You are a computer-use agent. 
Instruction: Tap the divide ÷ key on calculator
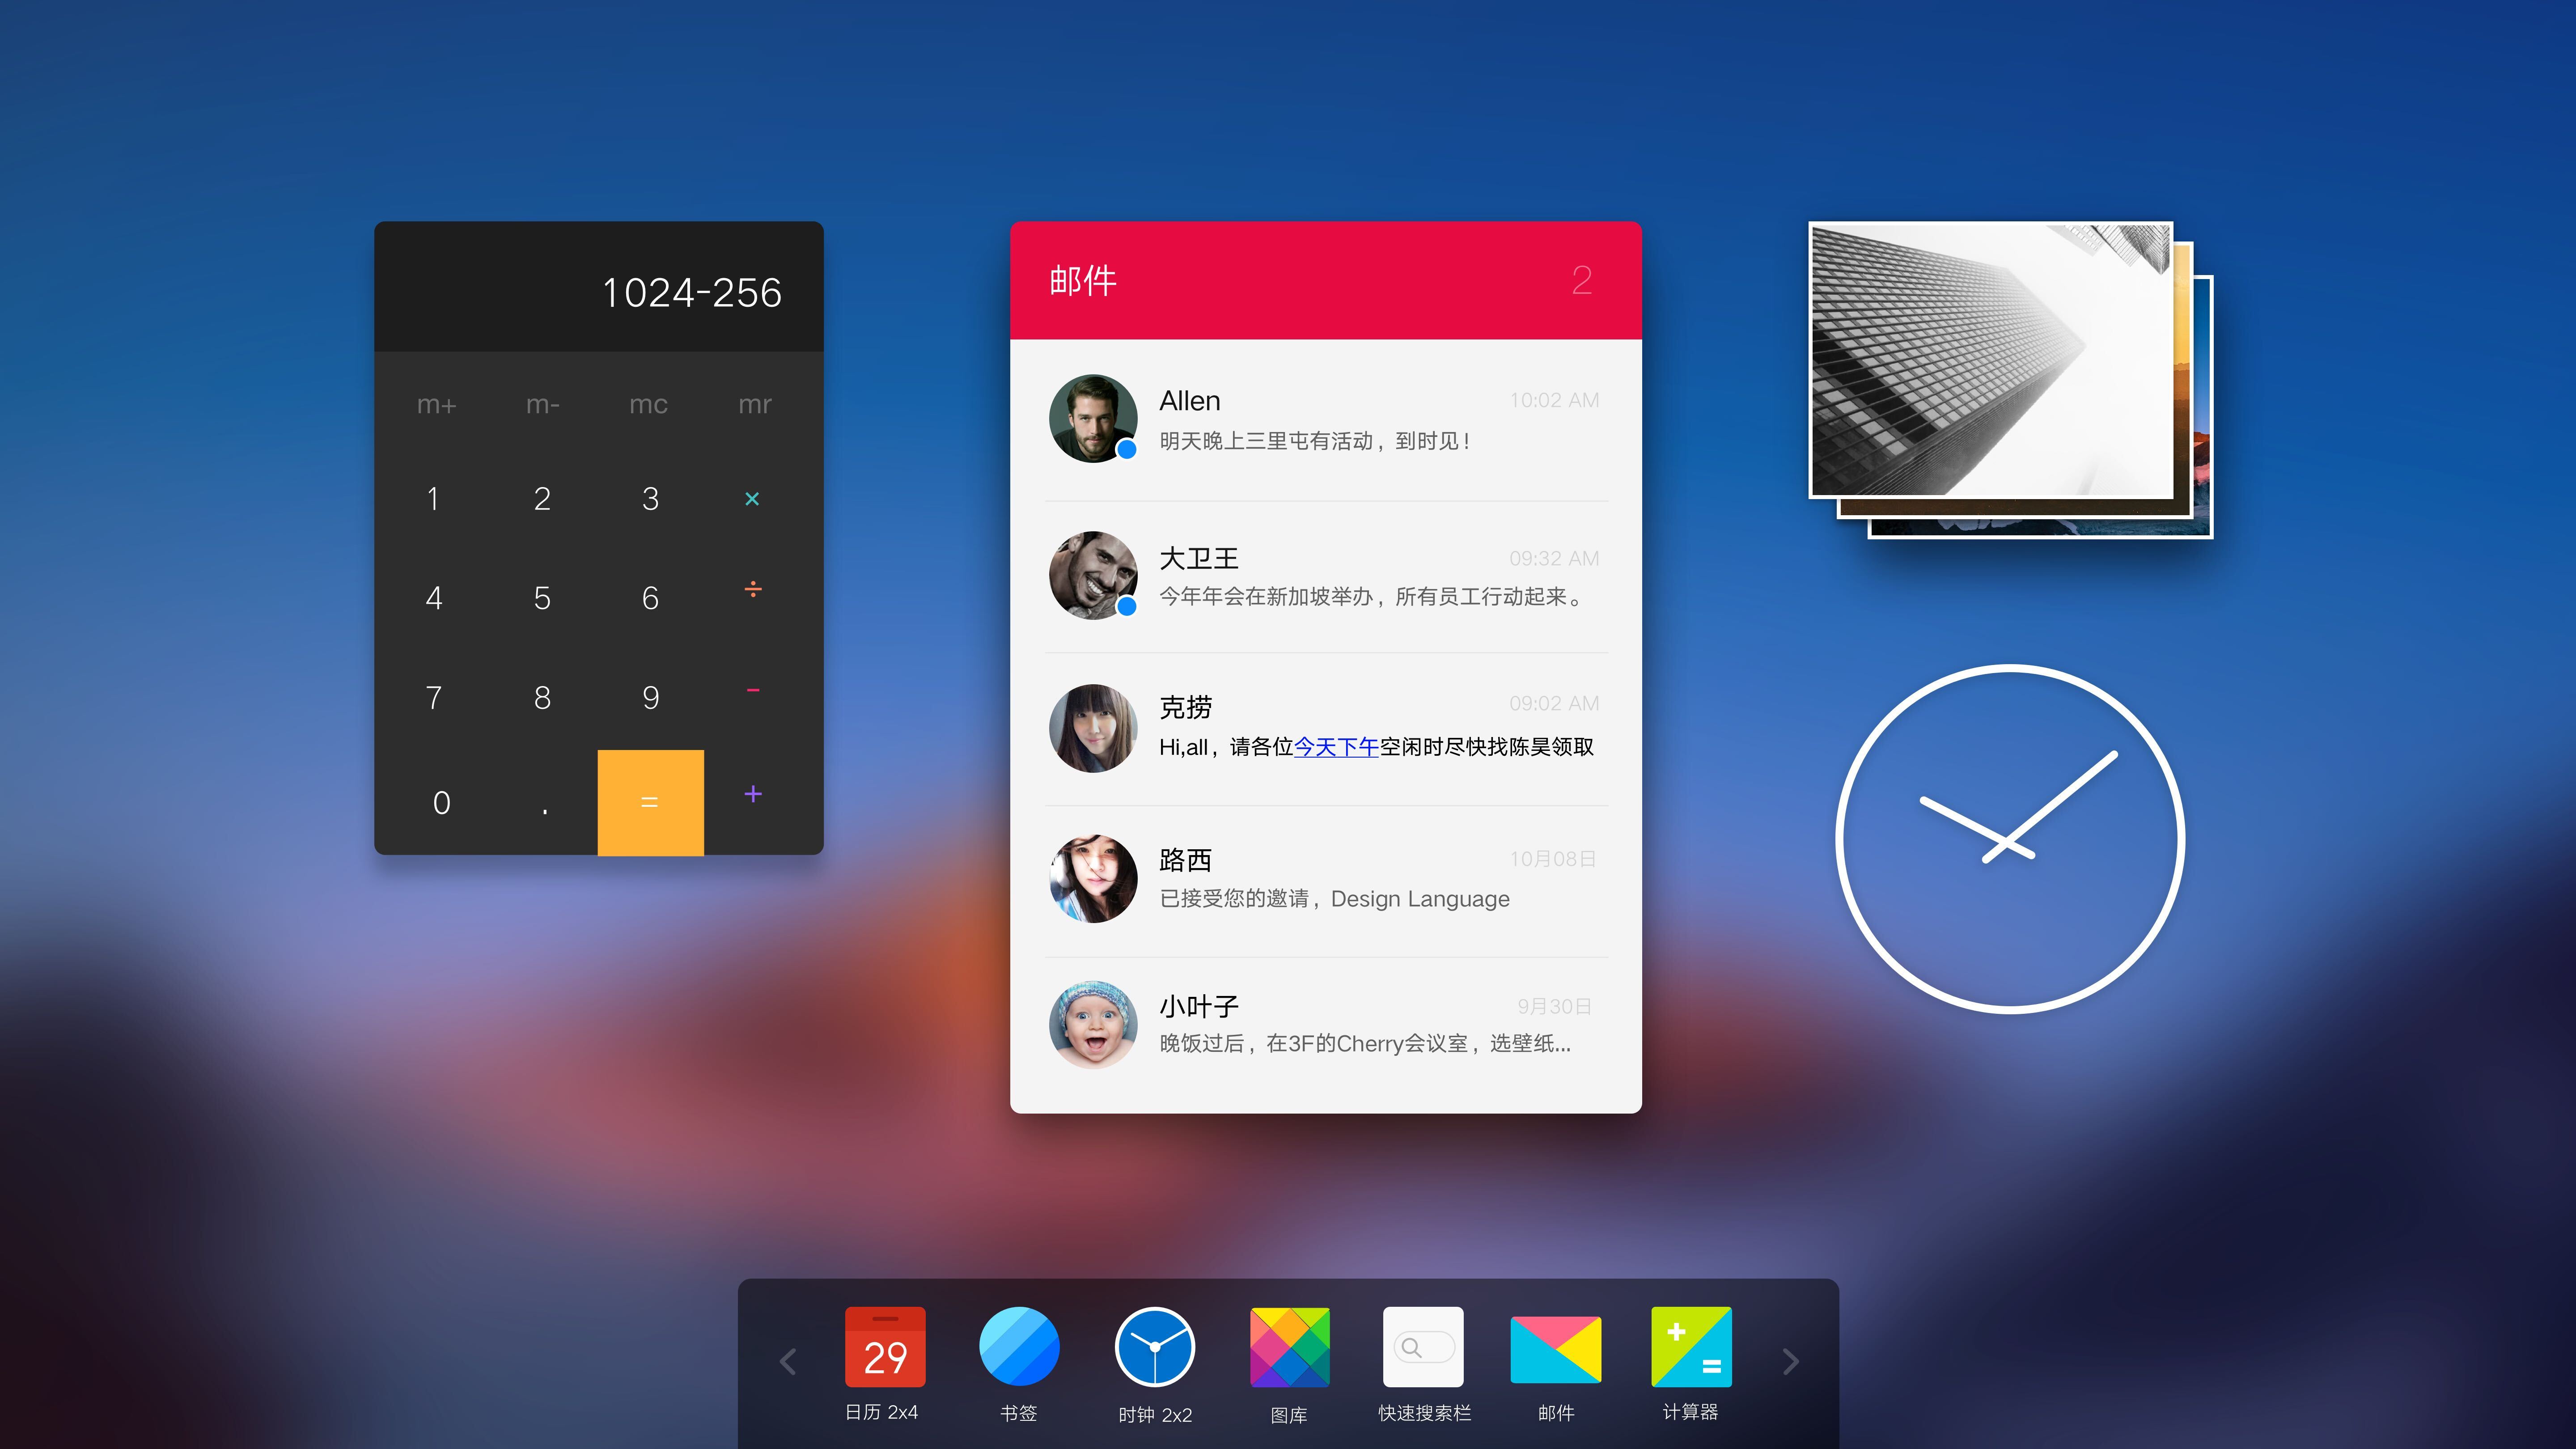753,590
